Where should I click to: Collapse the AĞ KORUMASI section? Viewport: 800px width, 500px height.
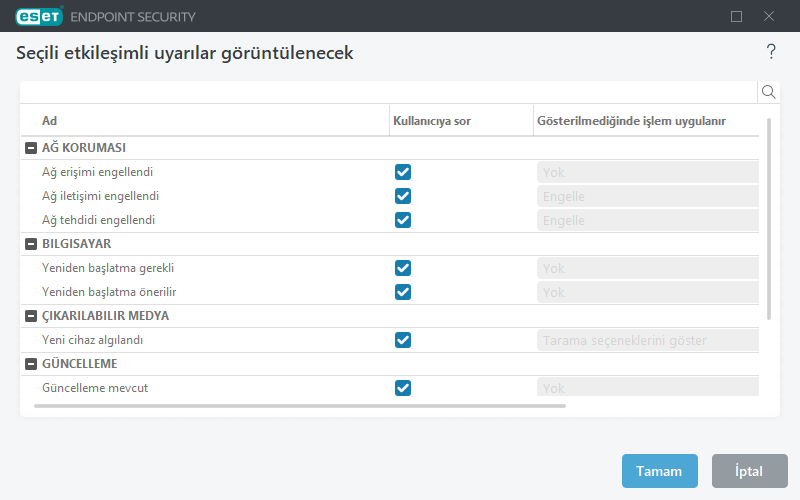coord(30,148)
